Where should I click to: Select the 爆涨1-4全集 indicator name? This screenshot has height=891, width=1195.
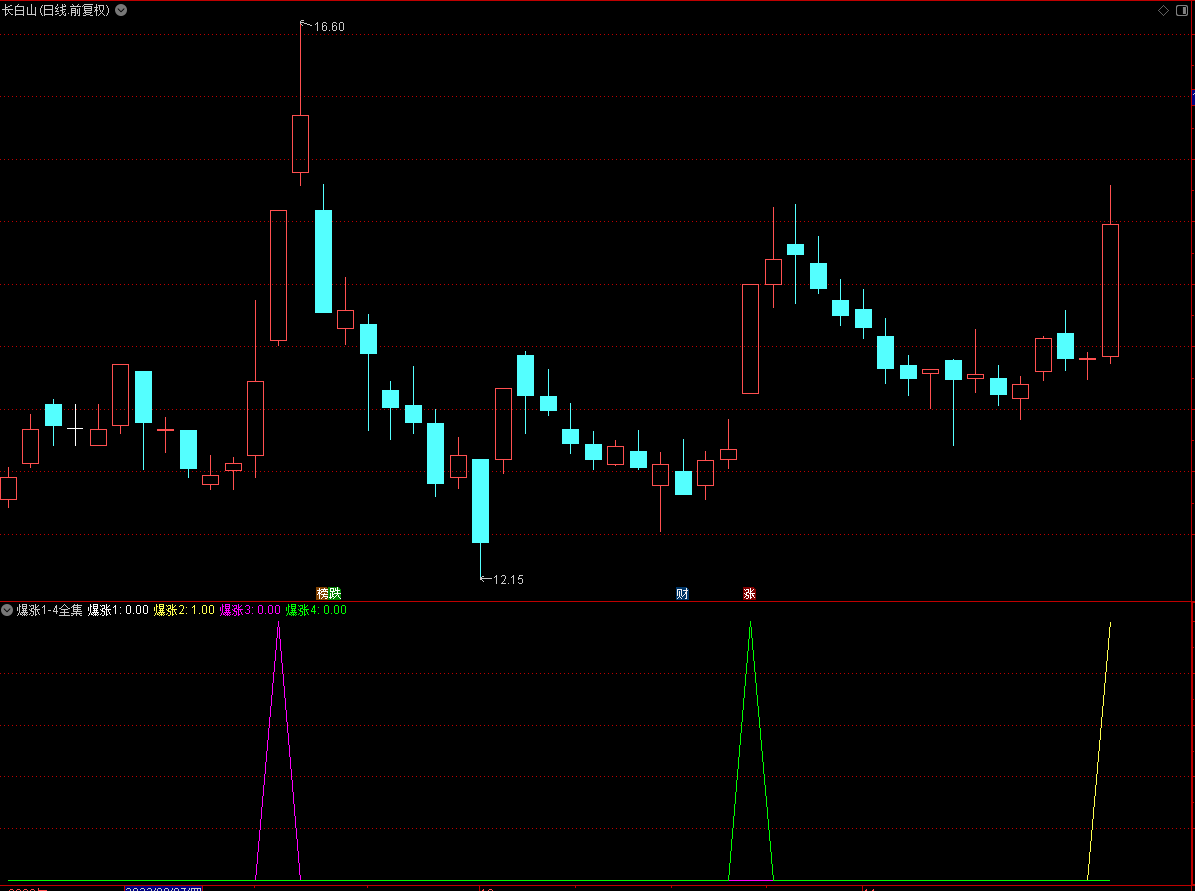50,610
